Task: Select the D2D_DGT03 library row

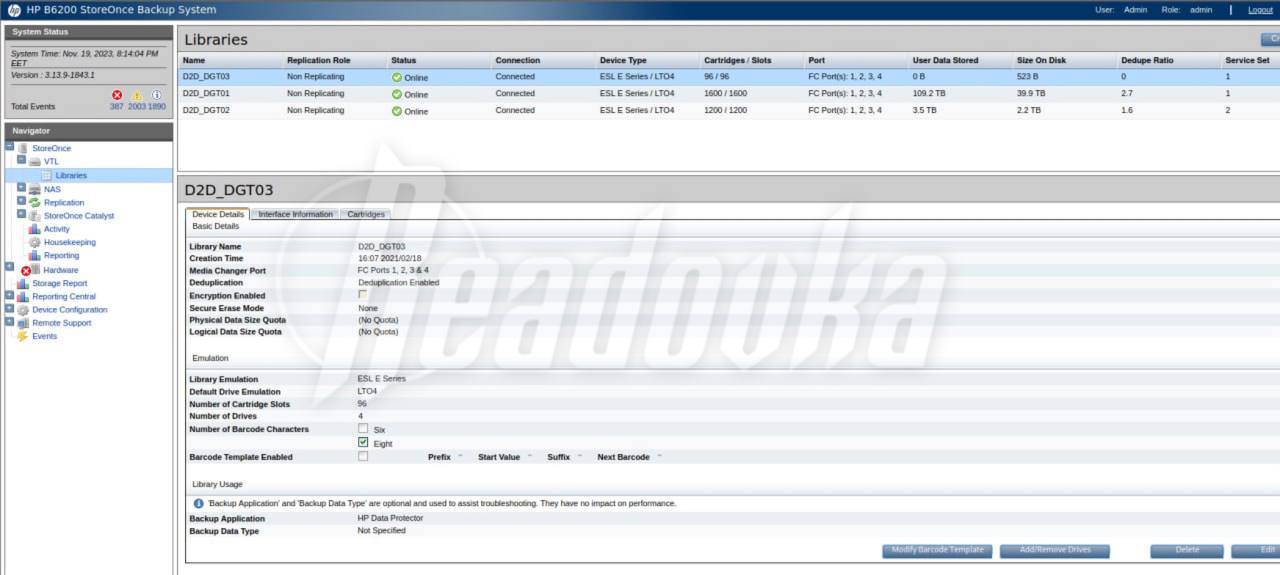Action: click(x=729, y=76)
